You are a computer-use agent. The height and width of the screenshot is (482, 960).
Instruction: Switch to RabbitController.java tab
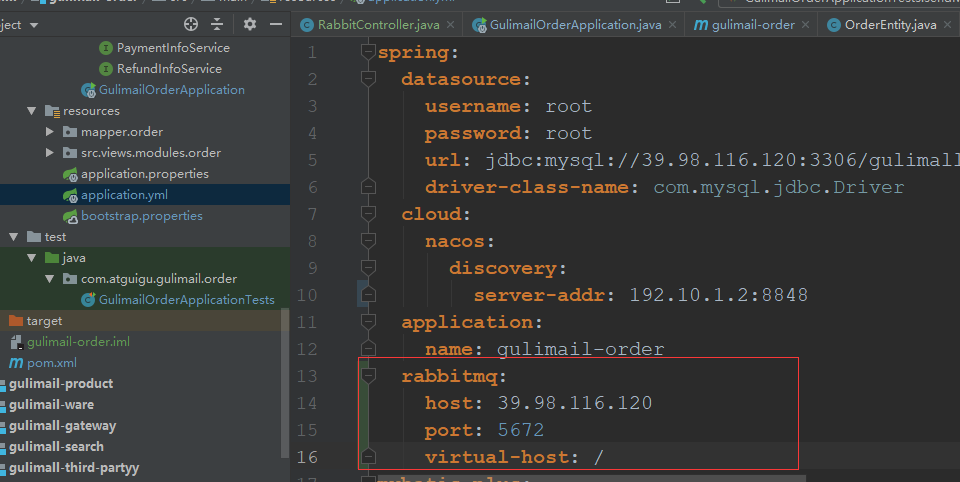[378, 25]
